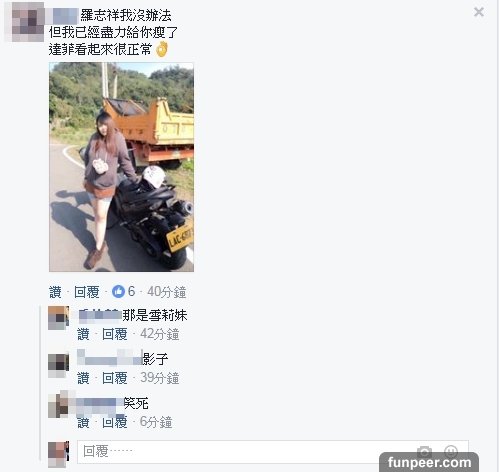View the 6 likes count
The image size is (499, 472).
coord(132,292)
